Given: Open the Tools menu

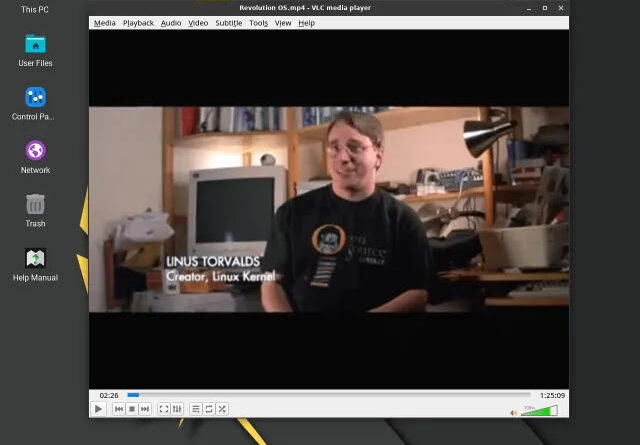Looking at the screenshot, I should click(x=258, y=23).
